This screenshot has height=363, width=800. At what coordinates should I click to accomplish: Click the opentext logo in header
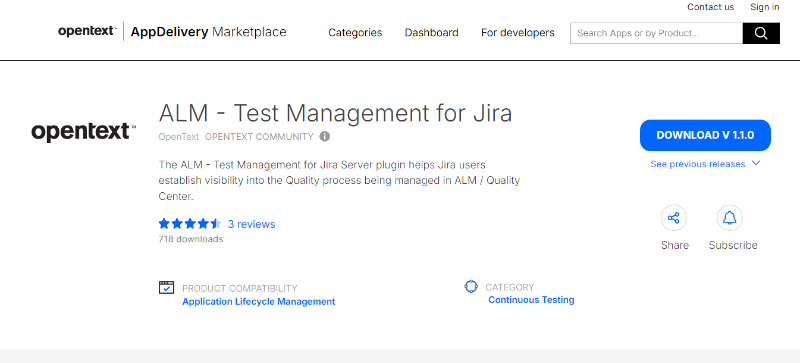[87, 31]
